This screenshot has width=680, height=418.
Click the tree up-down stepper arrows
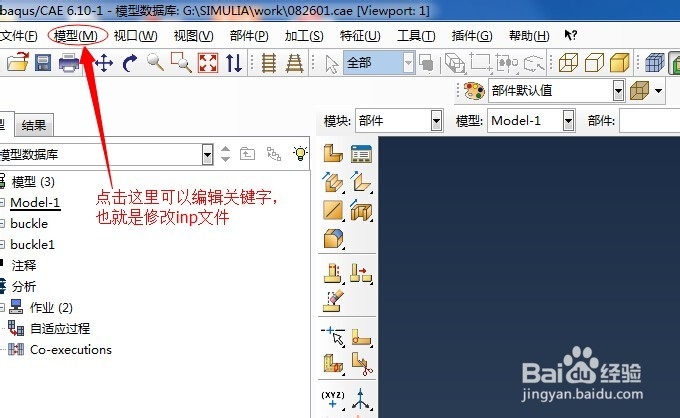tap(225, 154)
